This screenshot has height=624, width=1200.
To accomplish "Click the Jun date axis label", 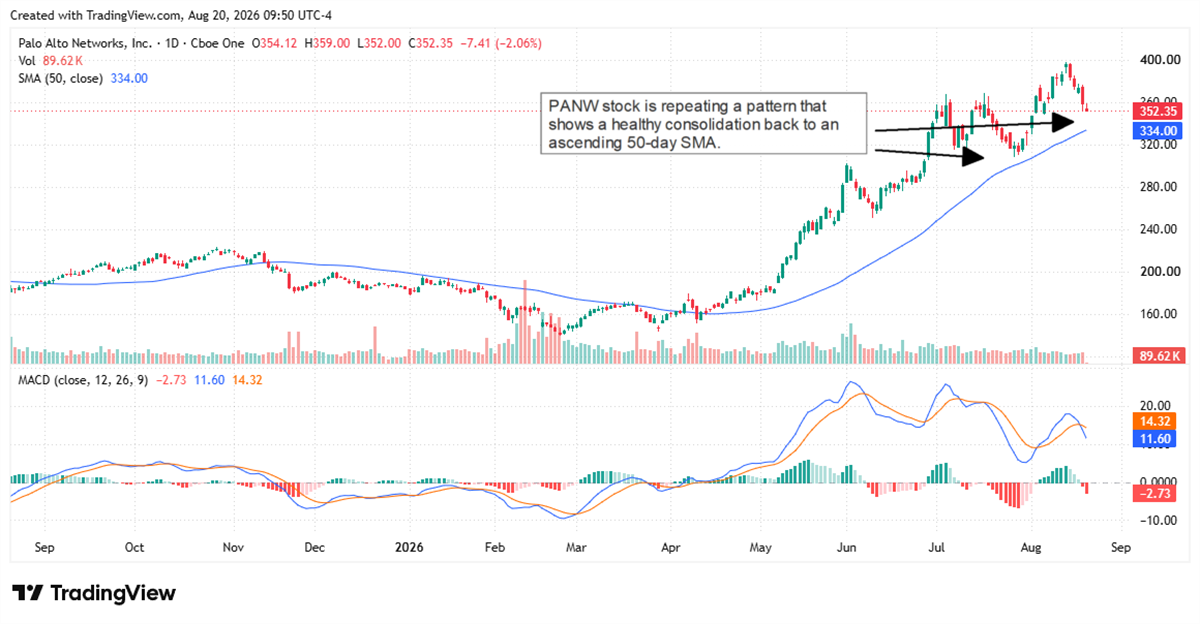I will pyautogui.click(x=846, y=548).
